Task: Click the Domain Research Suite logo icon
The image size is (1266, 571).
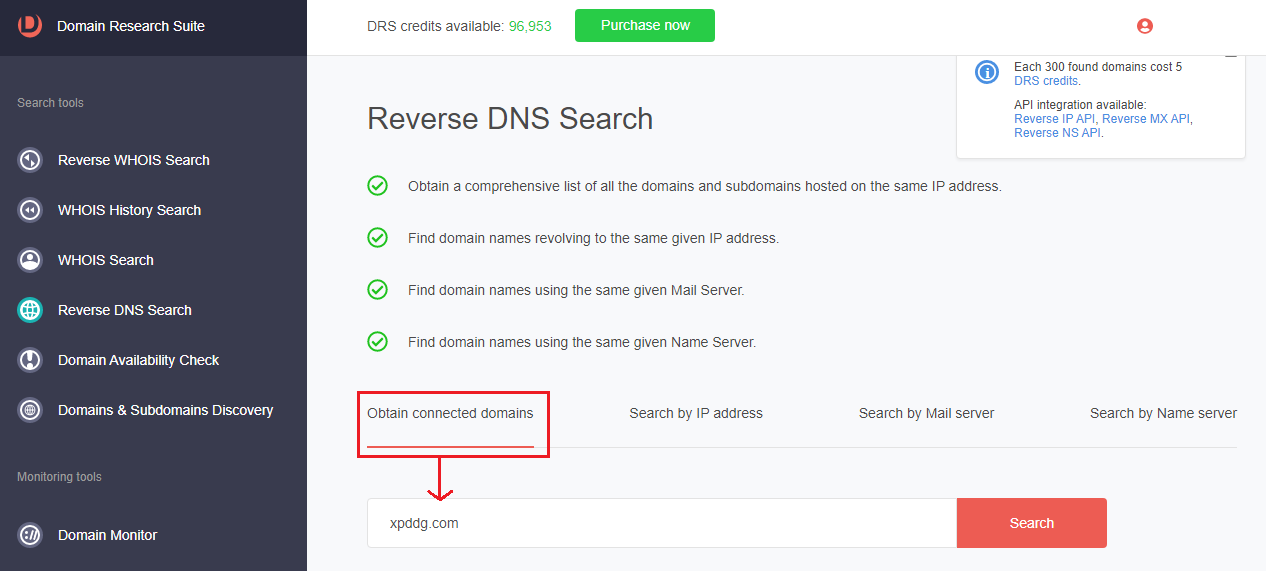Action: tap(30, 26)
